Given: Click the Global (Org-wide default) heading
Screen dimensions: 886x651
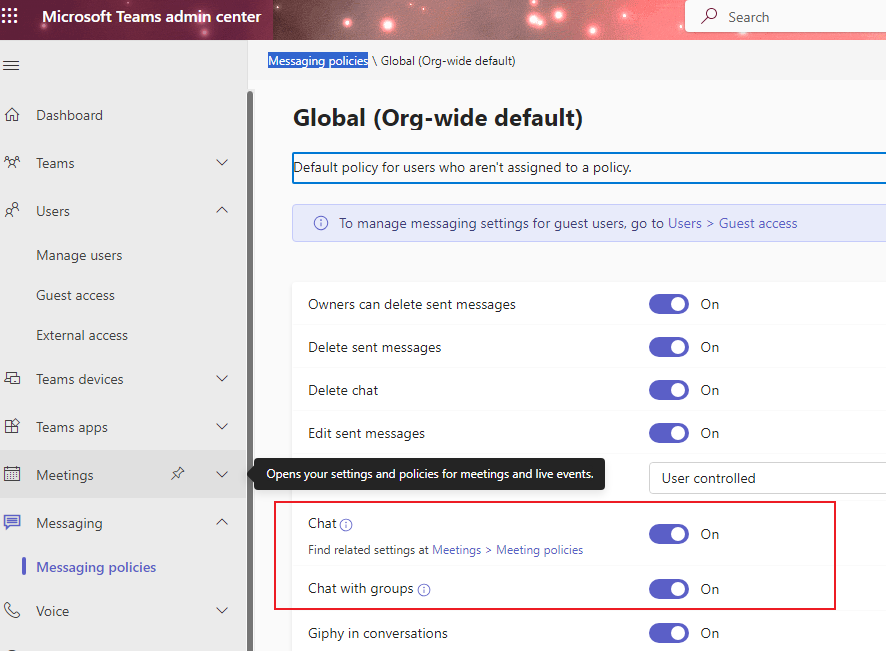Looking at the screenshot, I should click(438, 118).
